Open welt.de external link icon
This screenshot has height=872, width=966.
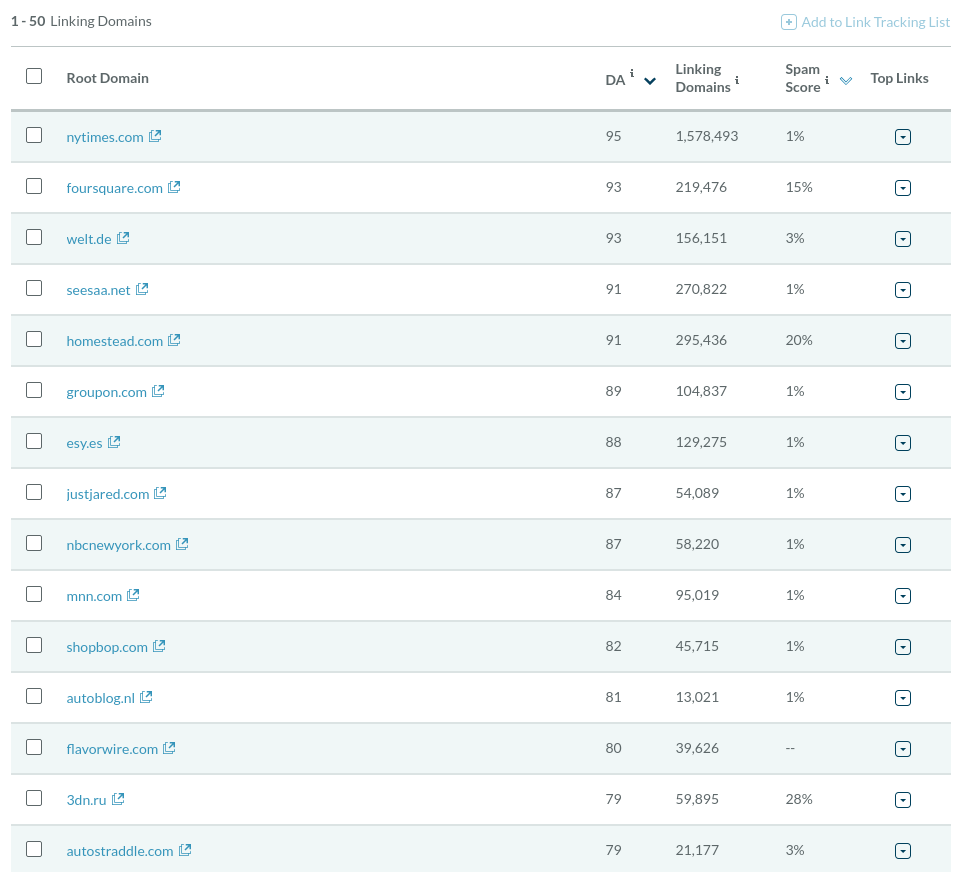point(123,238)
